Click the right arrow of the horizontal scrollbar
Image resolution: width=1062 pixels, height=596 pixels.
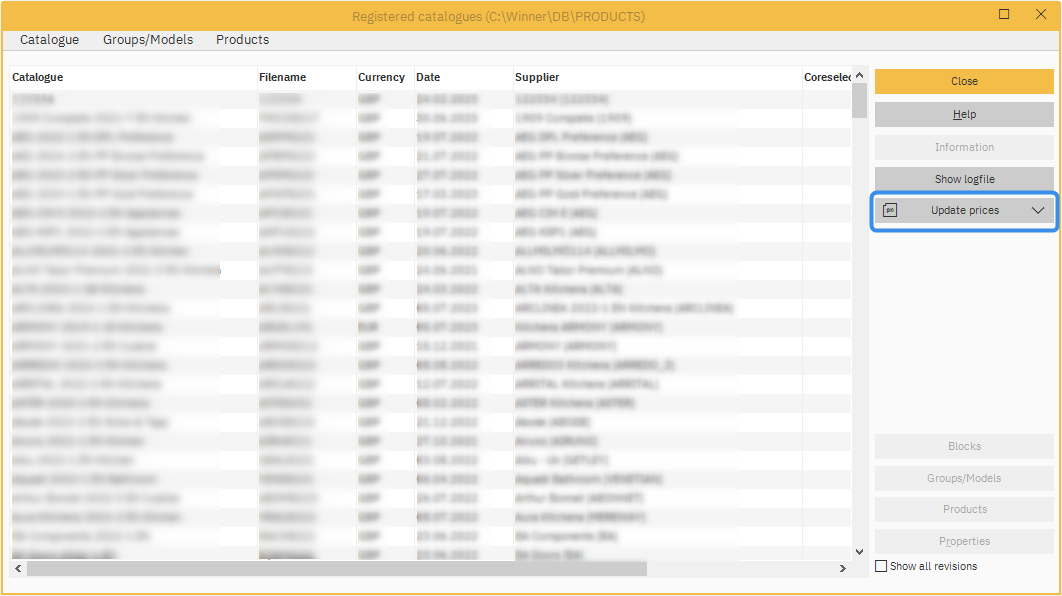(x=843, y=568)
